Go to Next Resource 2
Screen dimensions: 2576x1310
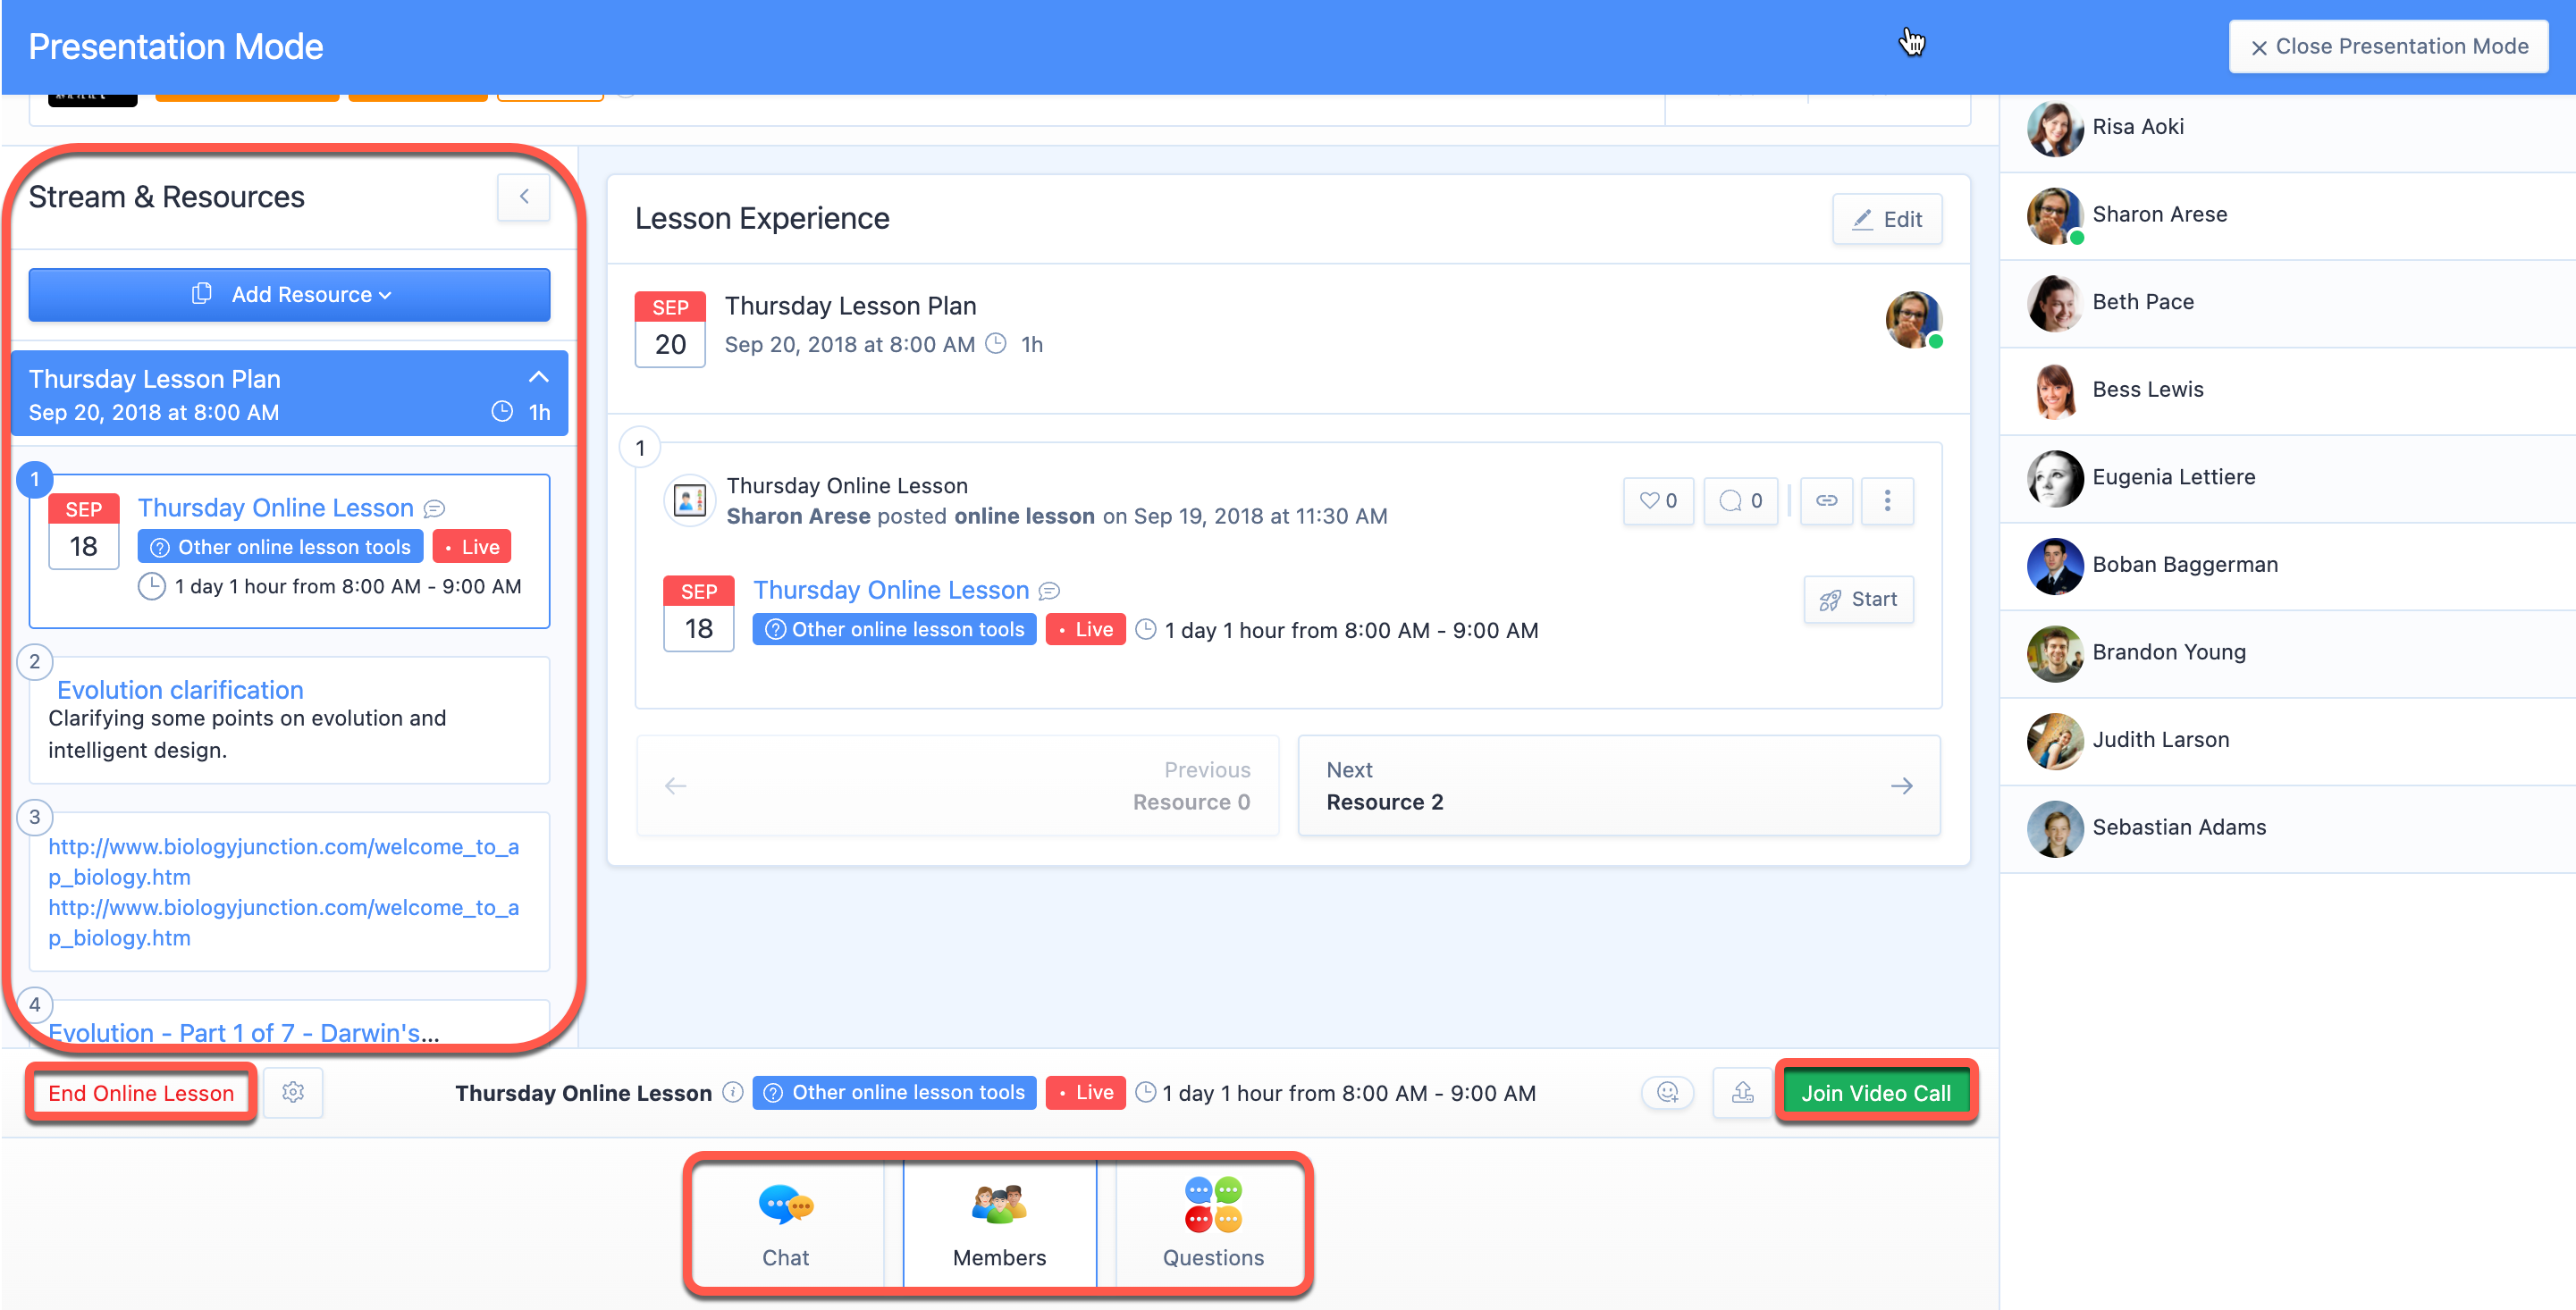(1618, 786)
